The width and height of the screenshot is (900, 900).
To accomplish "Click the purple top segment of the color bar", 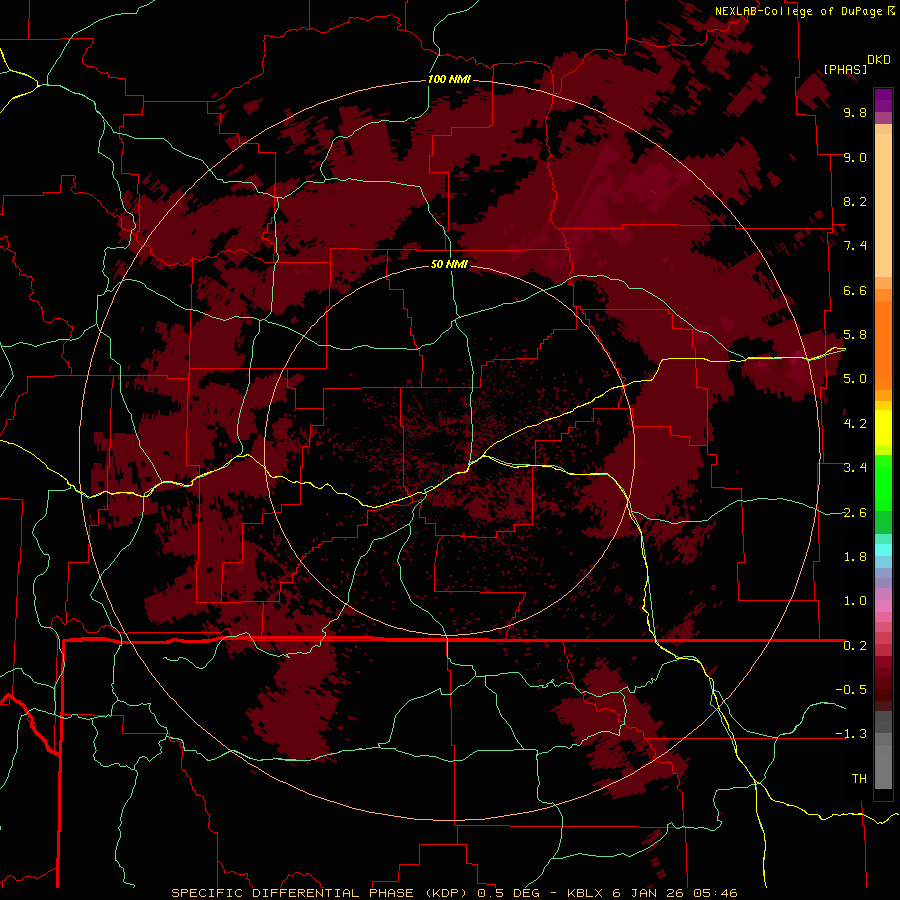I will (883, 100).
